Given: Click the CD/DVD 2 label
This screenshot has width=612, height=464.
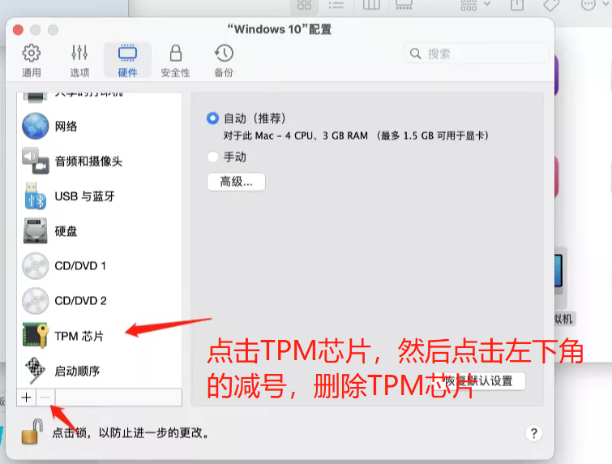Looking at the screenshot, I should (x=80, y=301).
